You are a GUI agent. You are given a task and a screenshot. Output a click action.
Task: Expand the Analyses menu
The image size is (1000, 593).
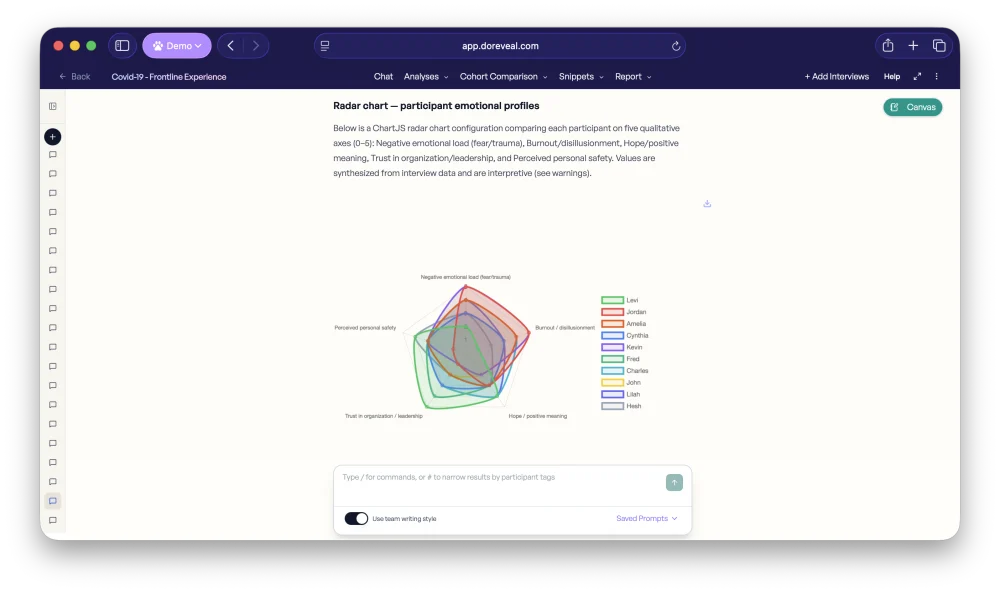(x=426, y=77)
